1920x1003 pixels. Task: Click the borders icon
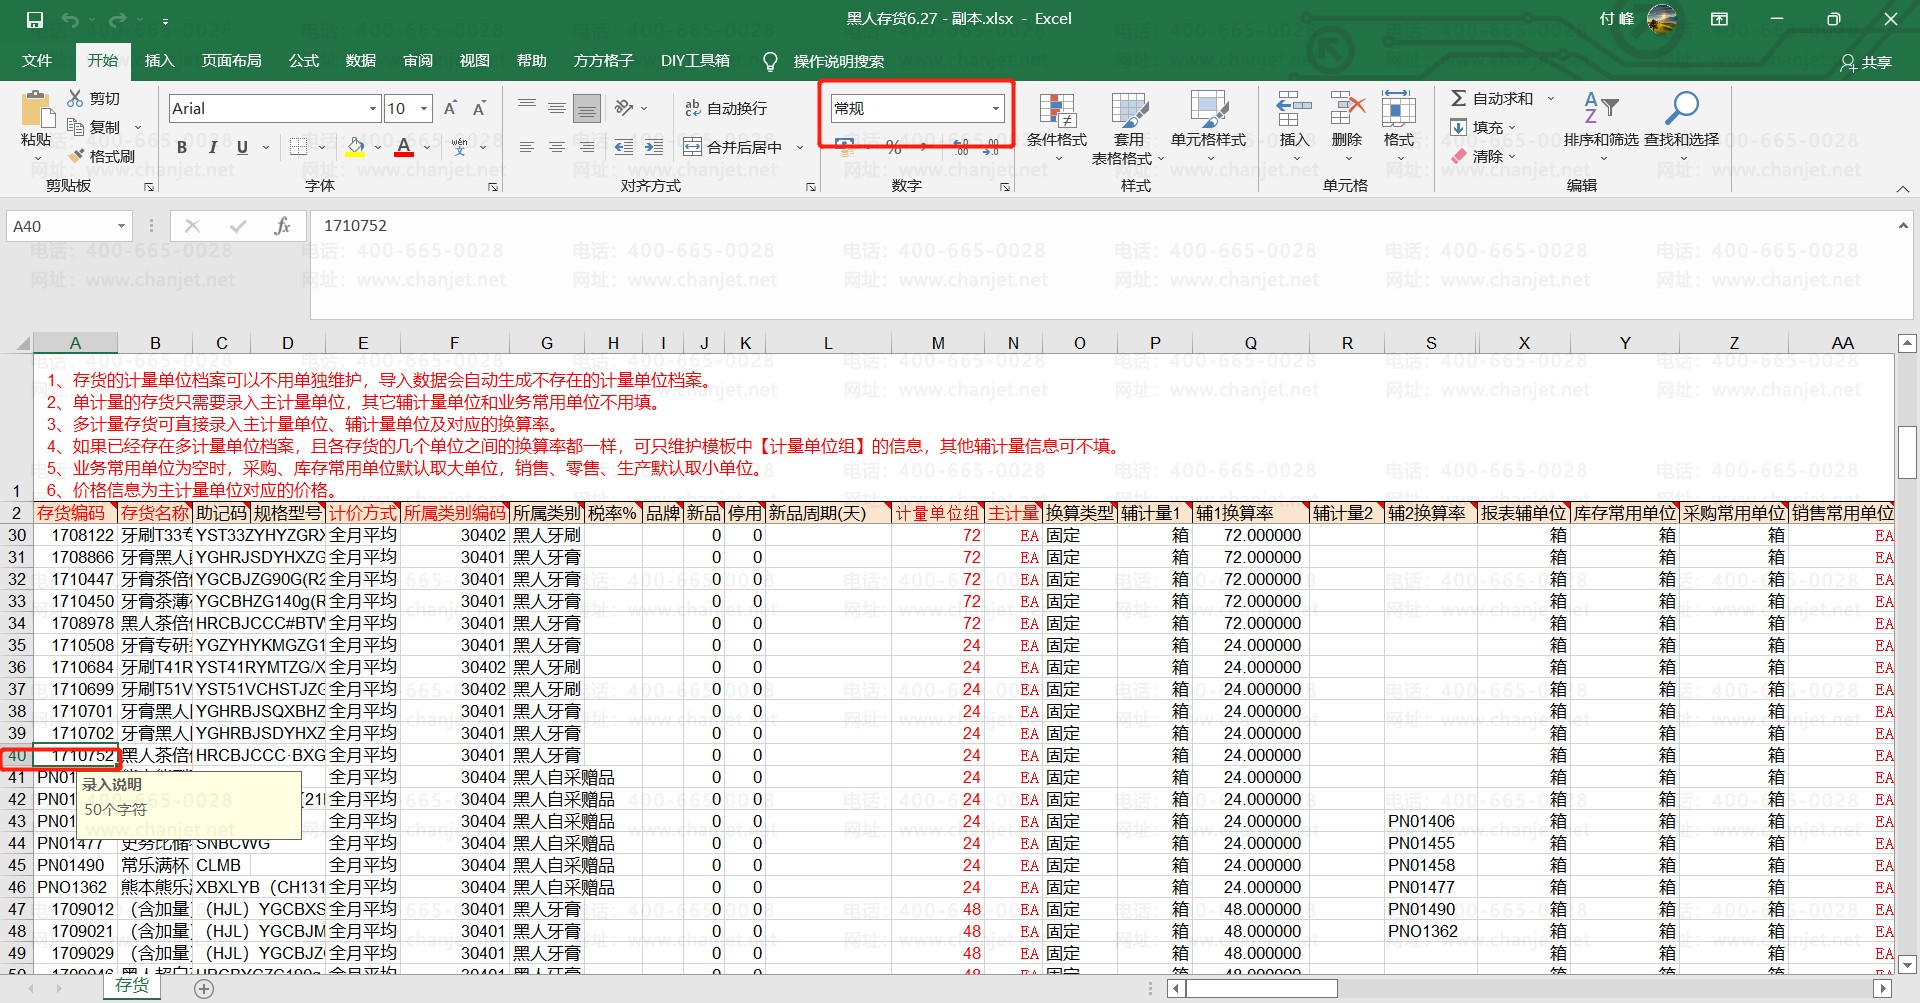298,147
